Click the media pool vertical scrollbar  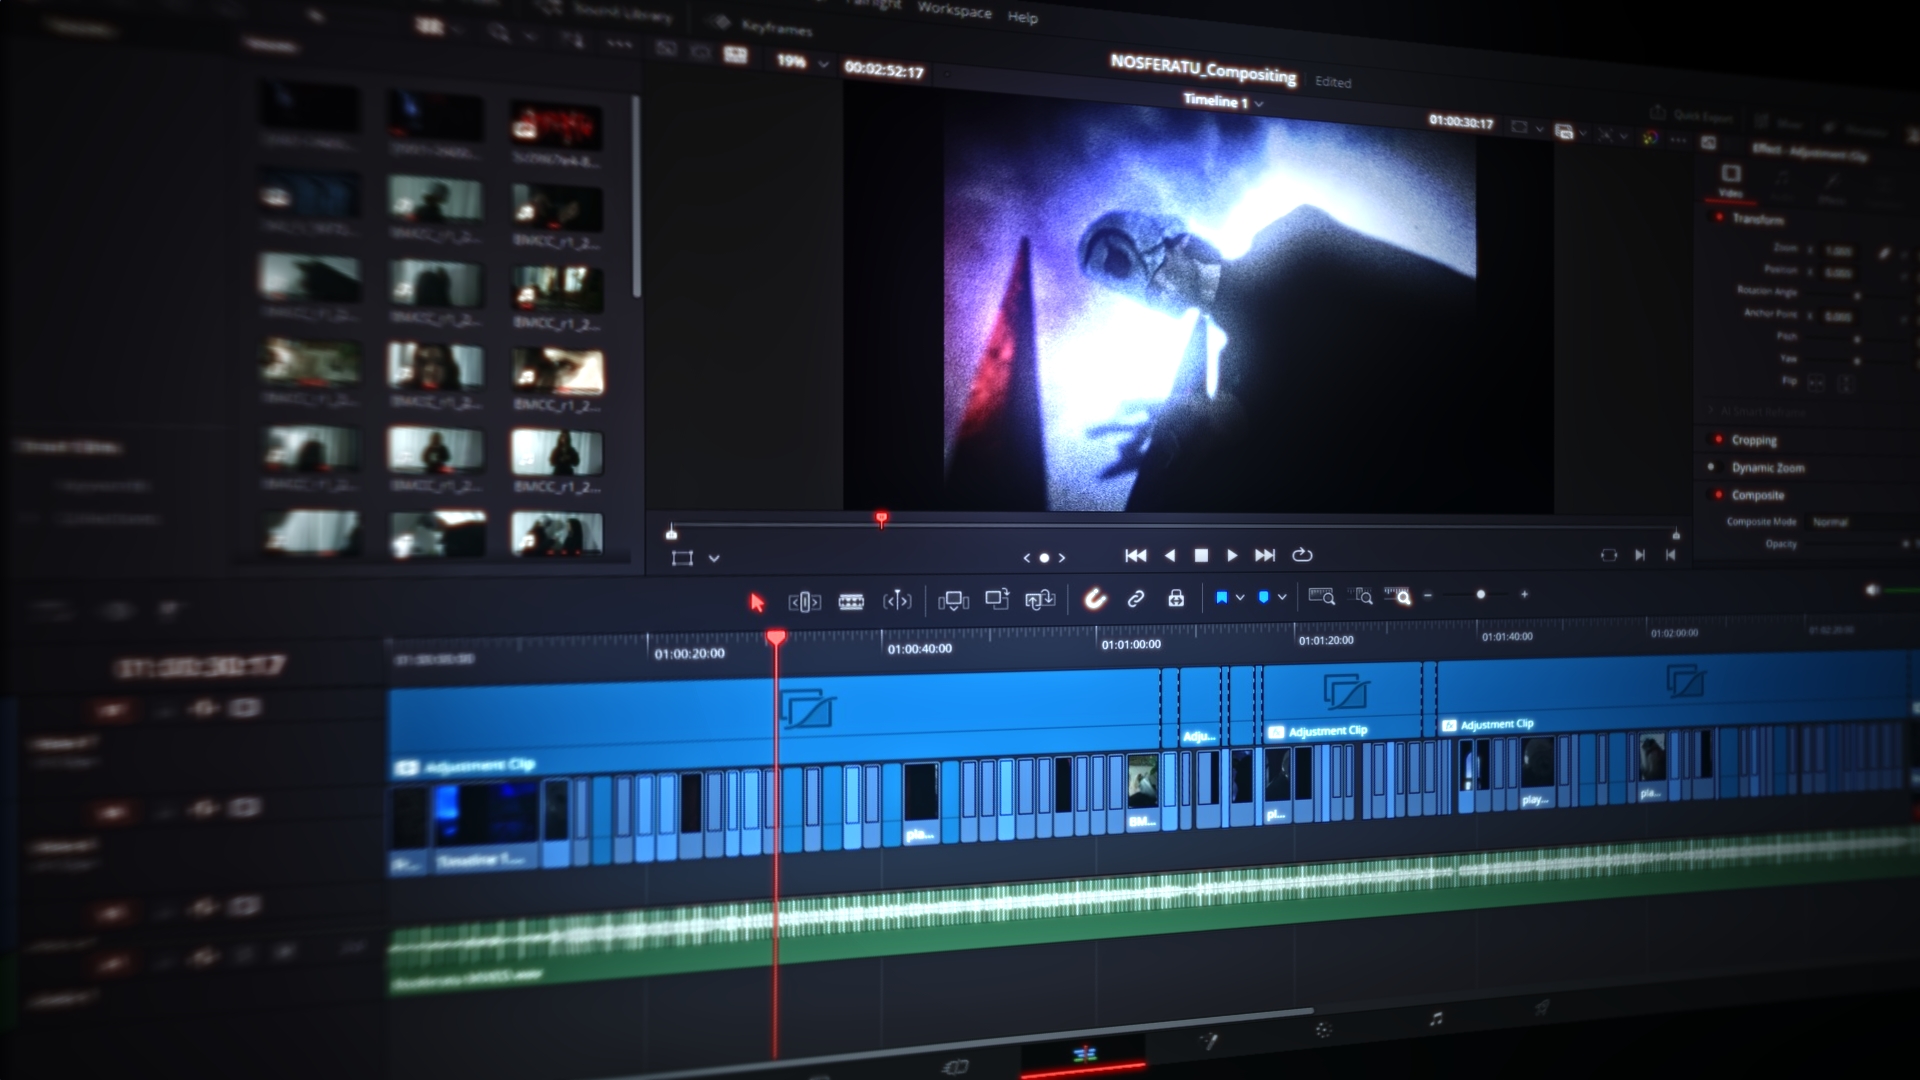click(x=636, y=197)
